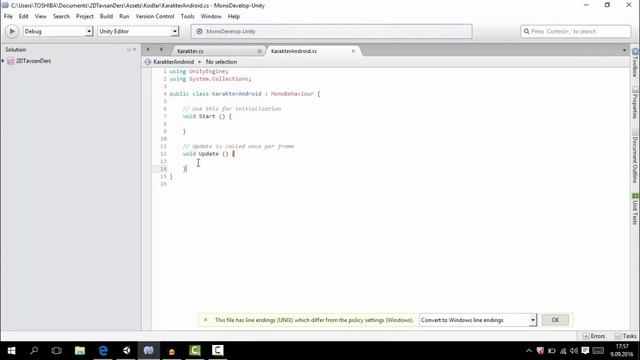This screenshot has height=360, width=640.
Task: Open the Unit Tests side panel
Action: coord(635,209)
